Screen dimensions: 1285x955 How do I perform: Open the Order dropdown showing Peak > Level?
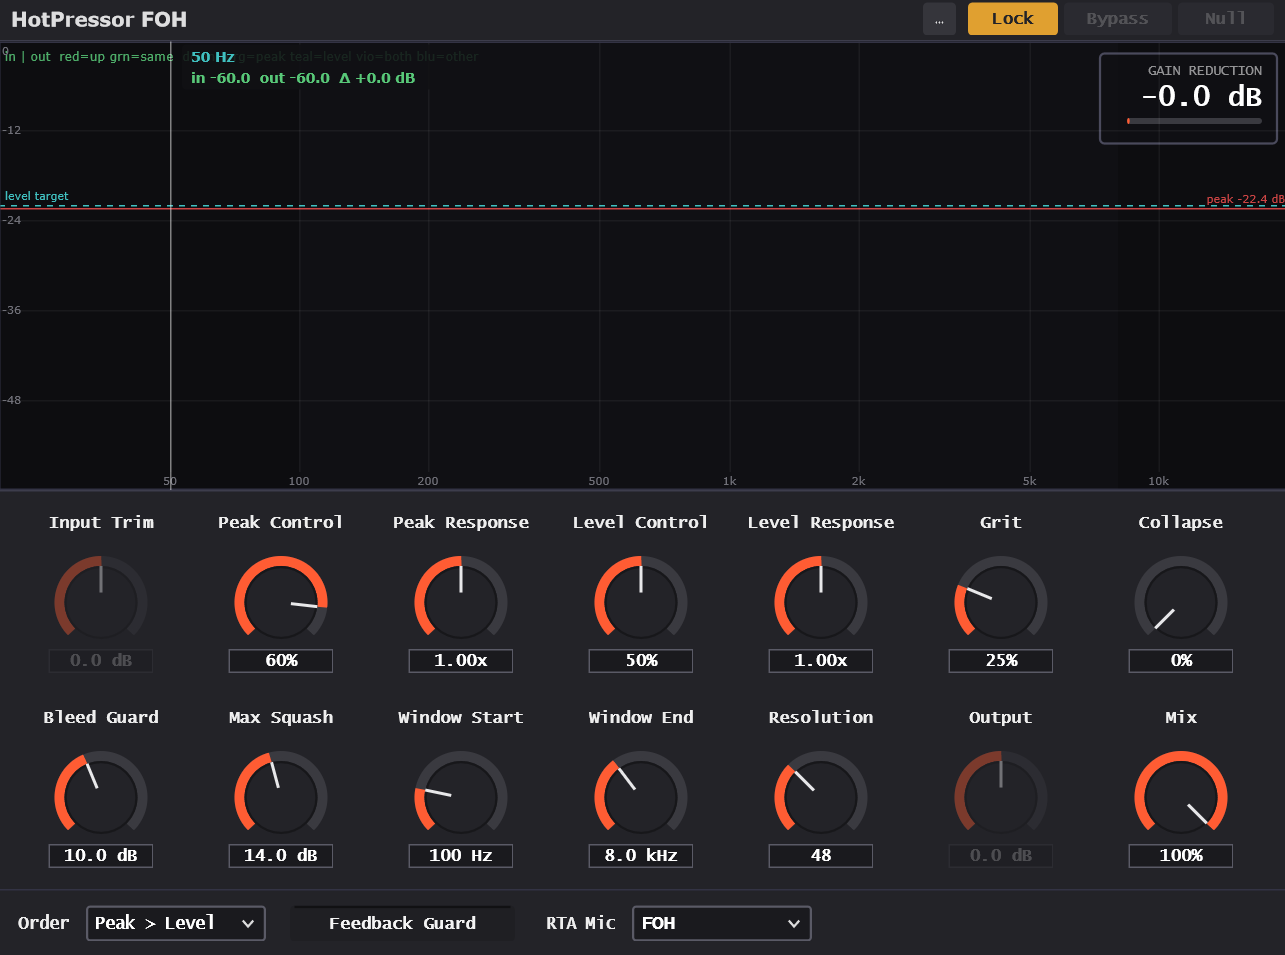pyautogui.click(x=176, y=923)
